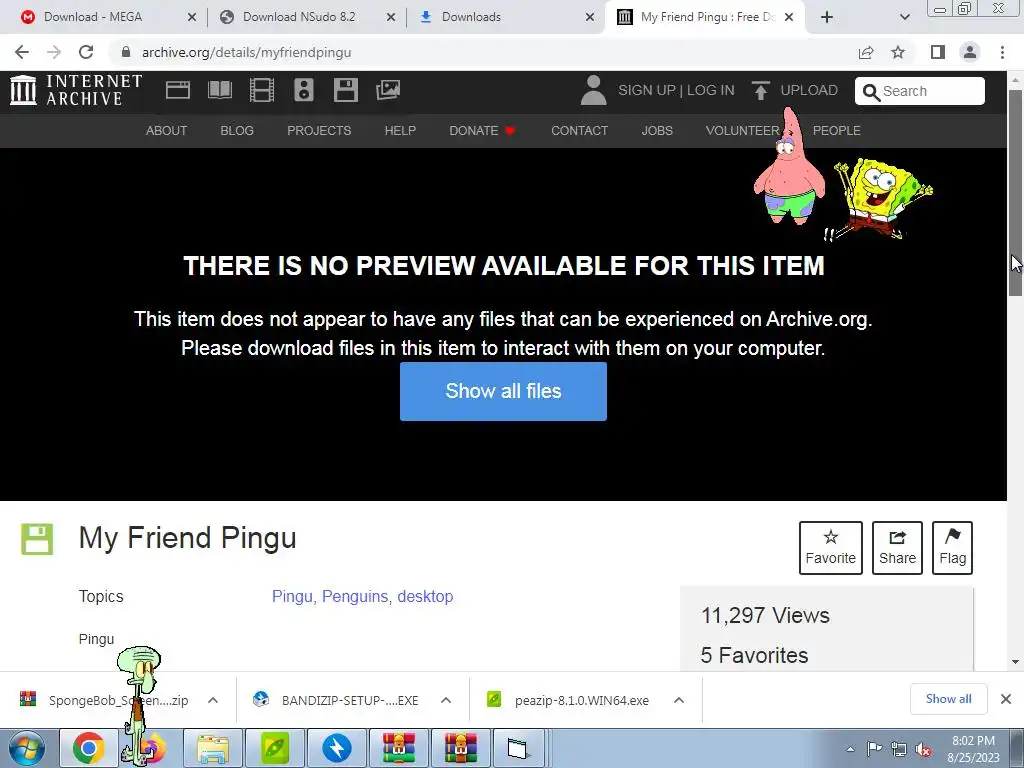This screenshot has width=1024, height=768.
Task: Click the Favorite button
Action: (x=831, y=548)
